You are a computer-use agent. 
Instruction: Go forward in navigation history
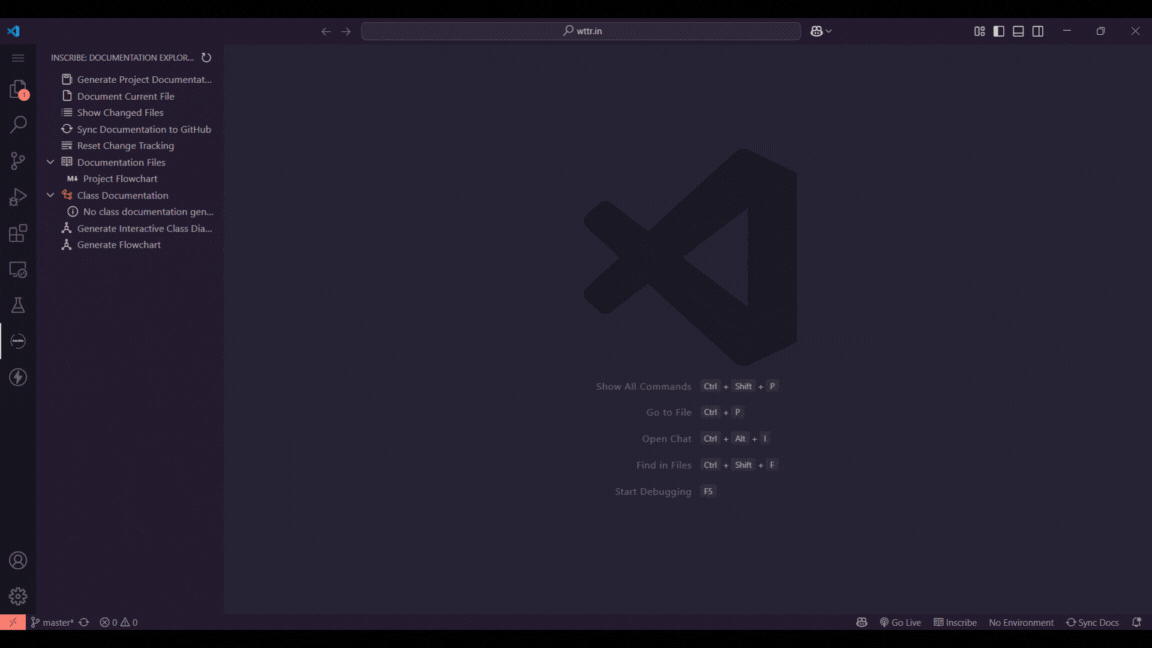[346, 31]
